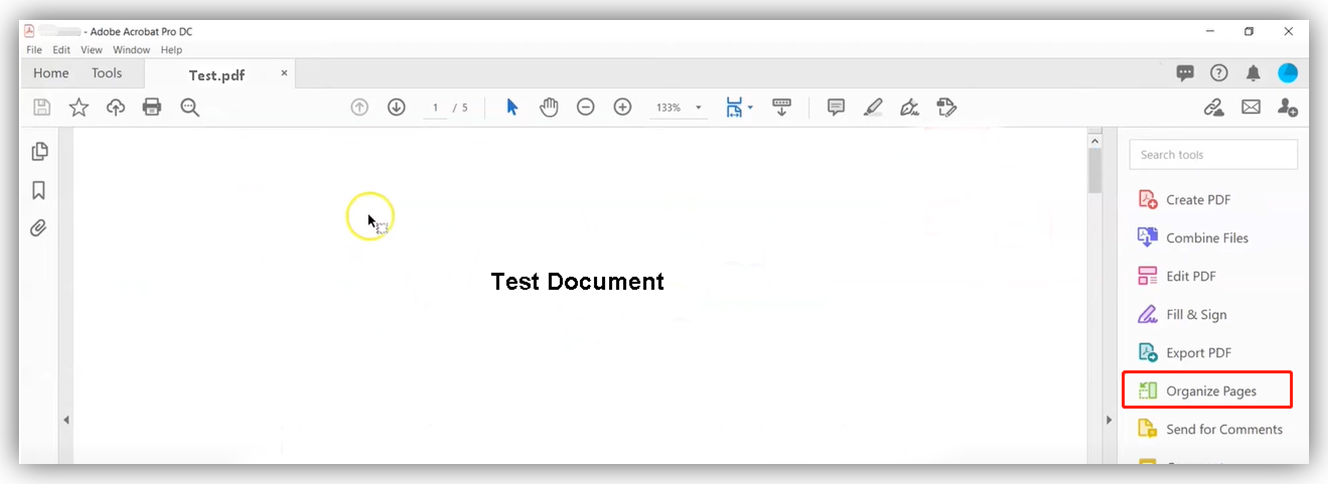Zoom in with the plus icon
The height and width of the screenshot is (484, 1328).
[622, 107]
